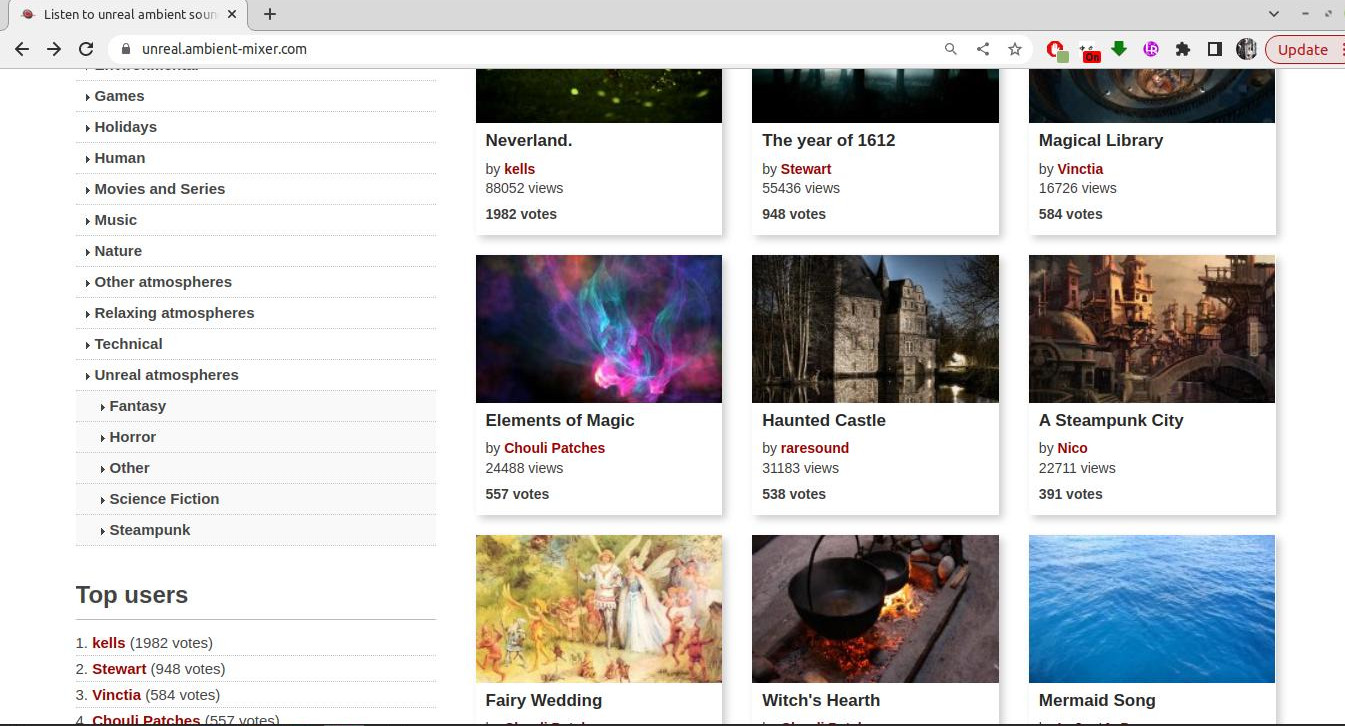Open the Fantasy subcategory
Viewport: 1345px width, 726px height.
[x=137, y=406]
